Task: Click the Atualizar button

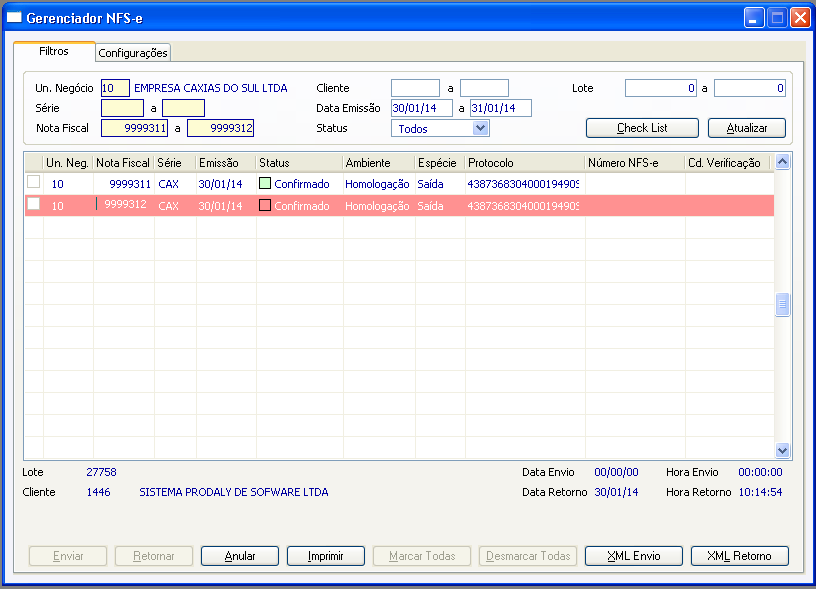Action: (x=747, y=128)
